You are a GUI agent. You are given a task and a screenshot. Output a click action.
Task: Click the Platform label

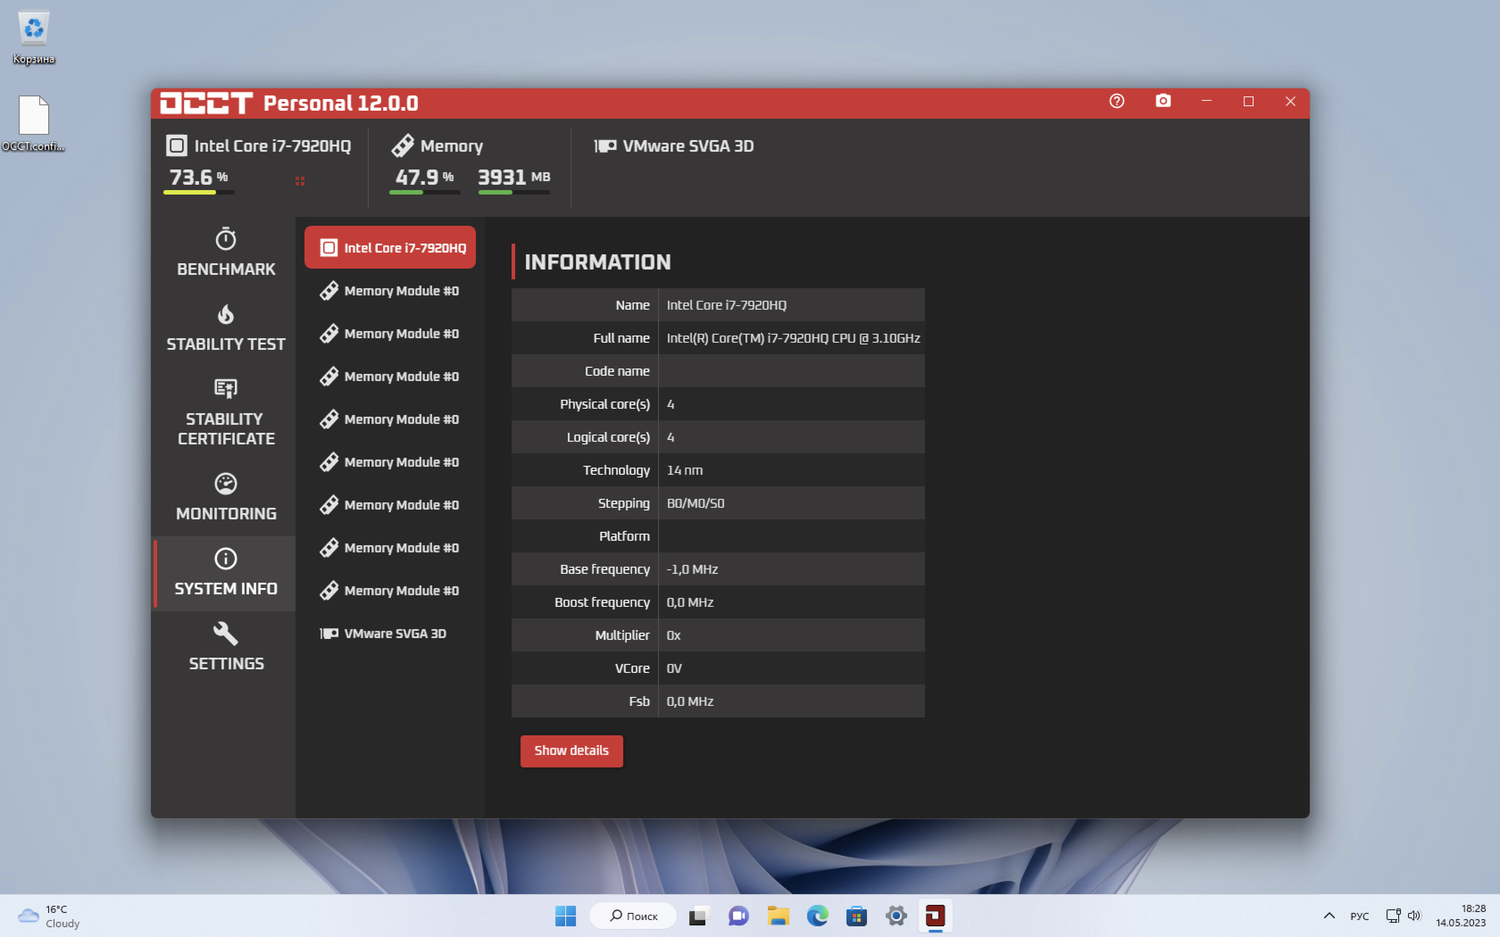pyautogui.click(x=624, y=536)
